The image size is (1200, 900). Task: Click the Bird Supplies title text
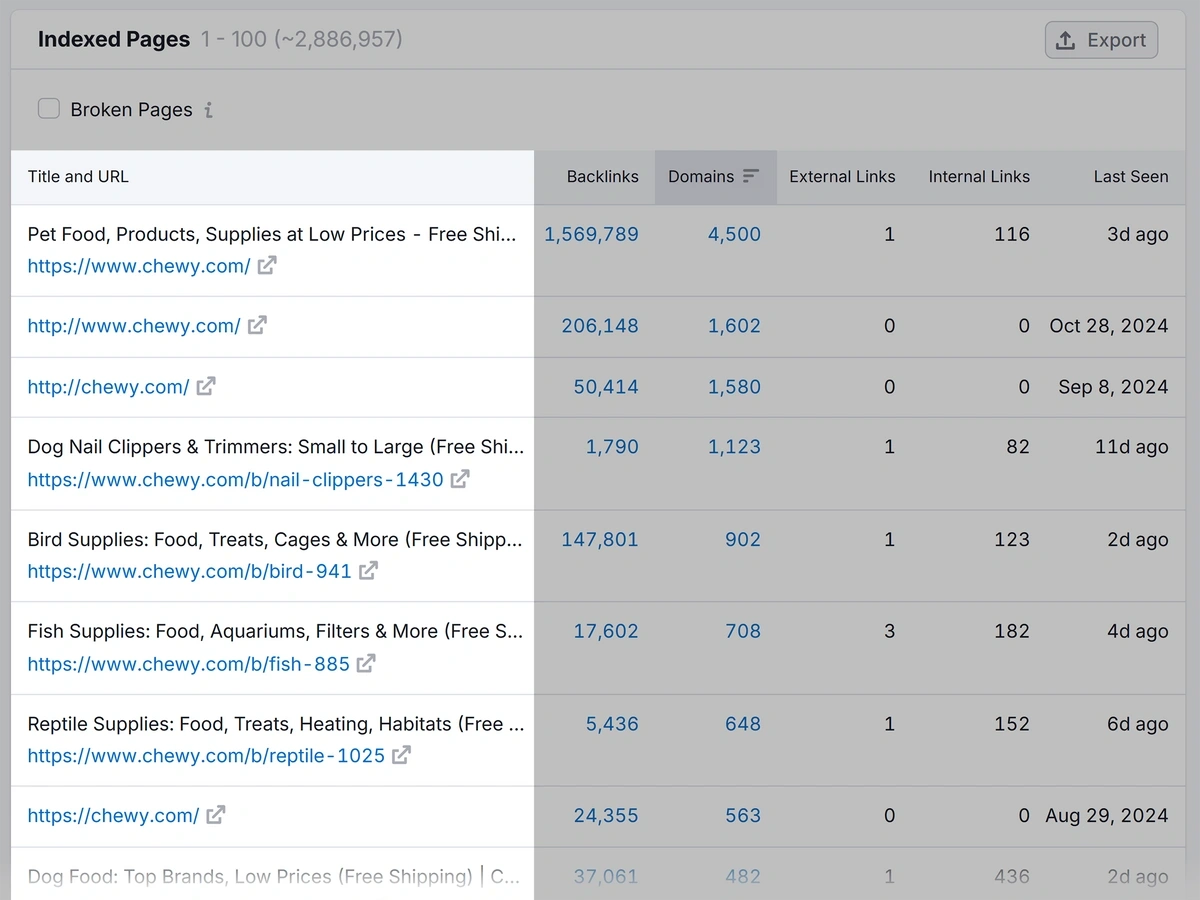pyautogui.click(x=275, y=539)
